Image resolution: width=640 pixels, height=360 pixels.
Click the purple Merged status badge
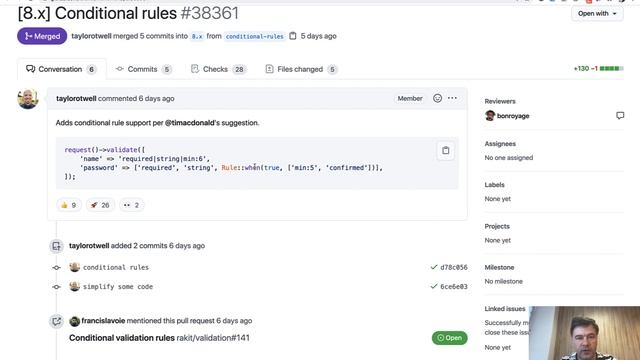tap(42, 36)
